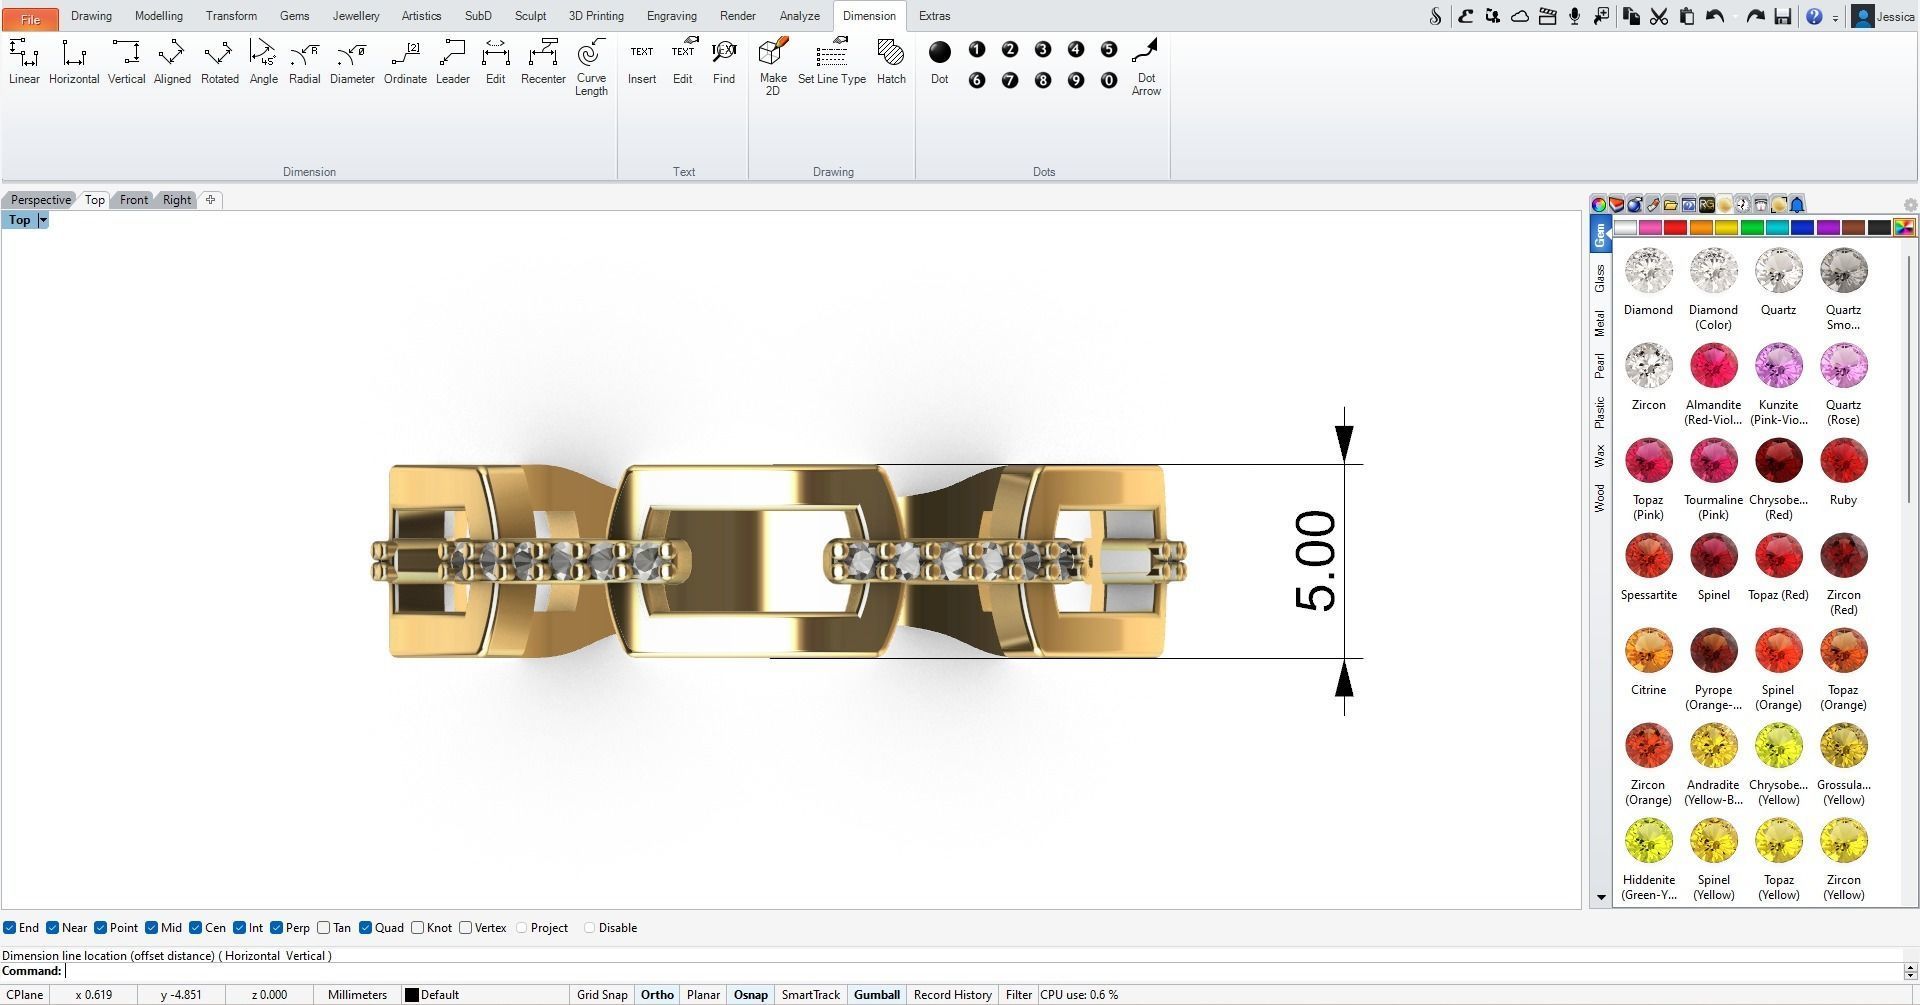
Task: Filter gems by the purple swatch
Action: click(x=1828, y=228)
